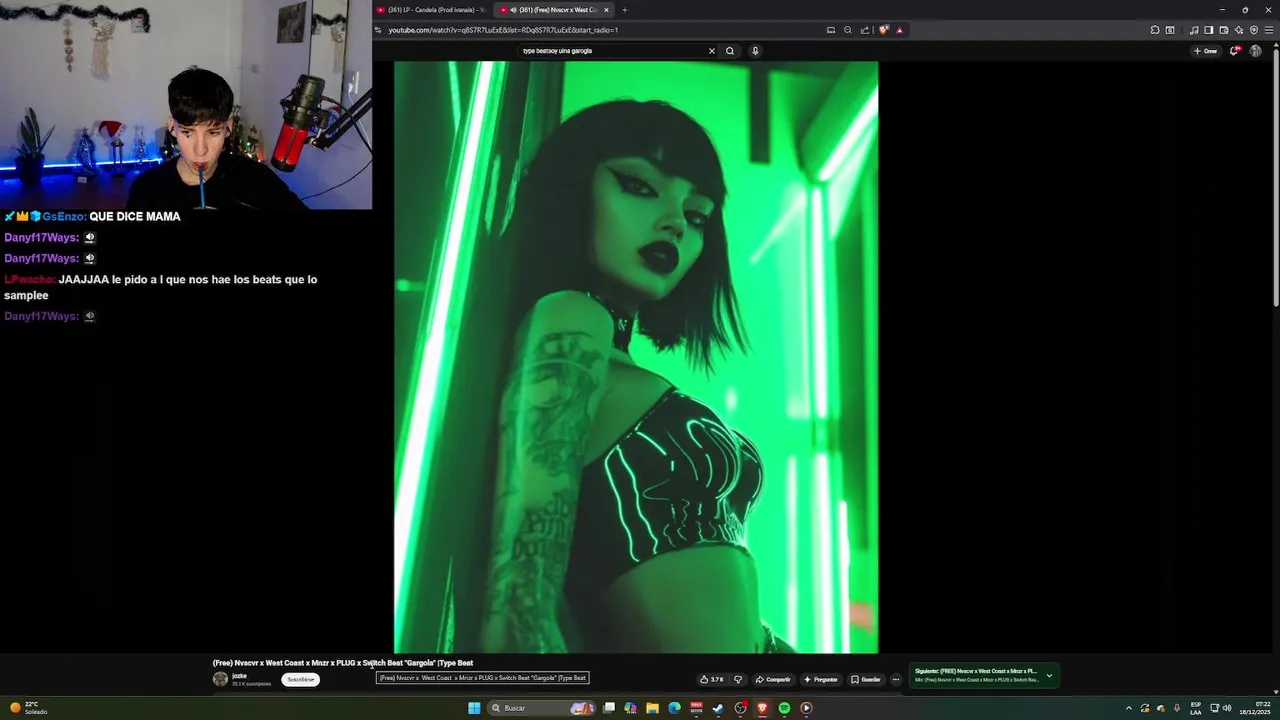Open Task View in taskbar
Screen dimensions: 1280x720
pyautogui.click(x=609, y=708)
